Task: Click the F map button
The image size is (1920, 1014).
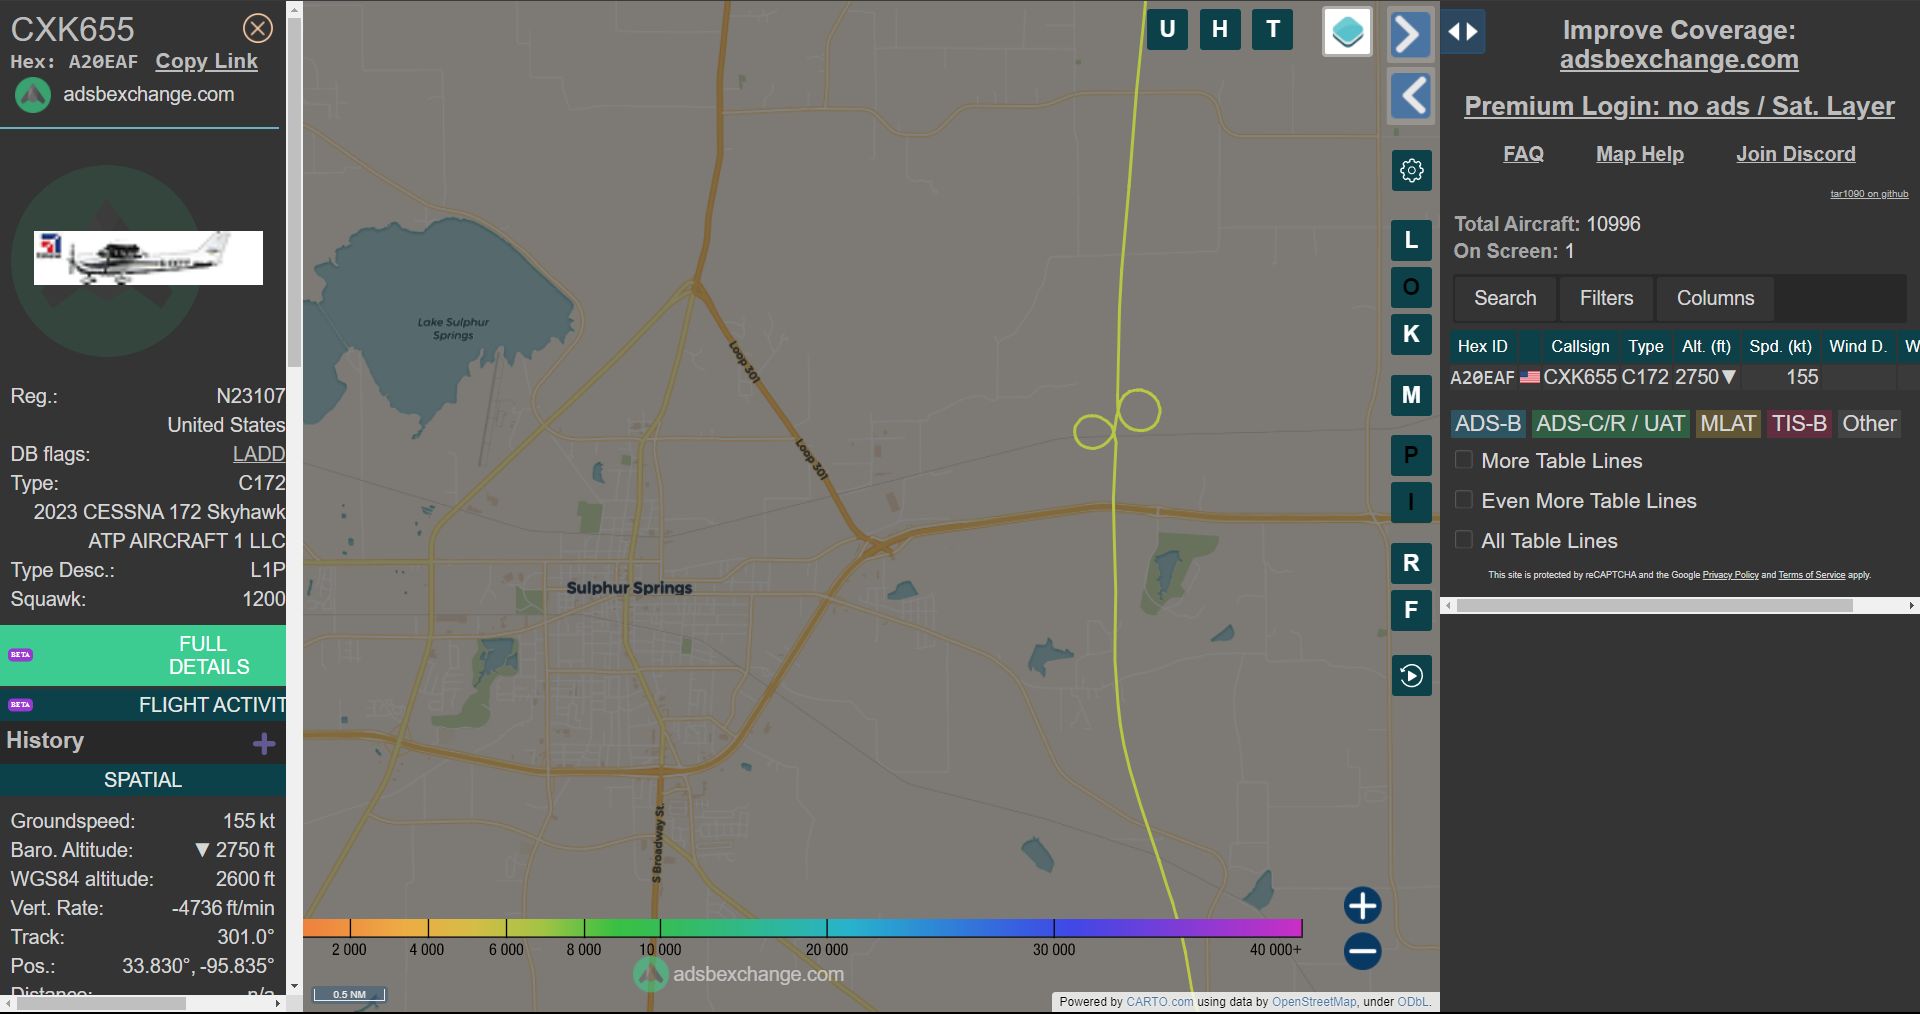Action: click(x=1412, y=610)
